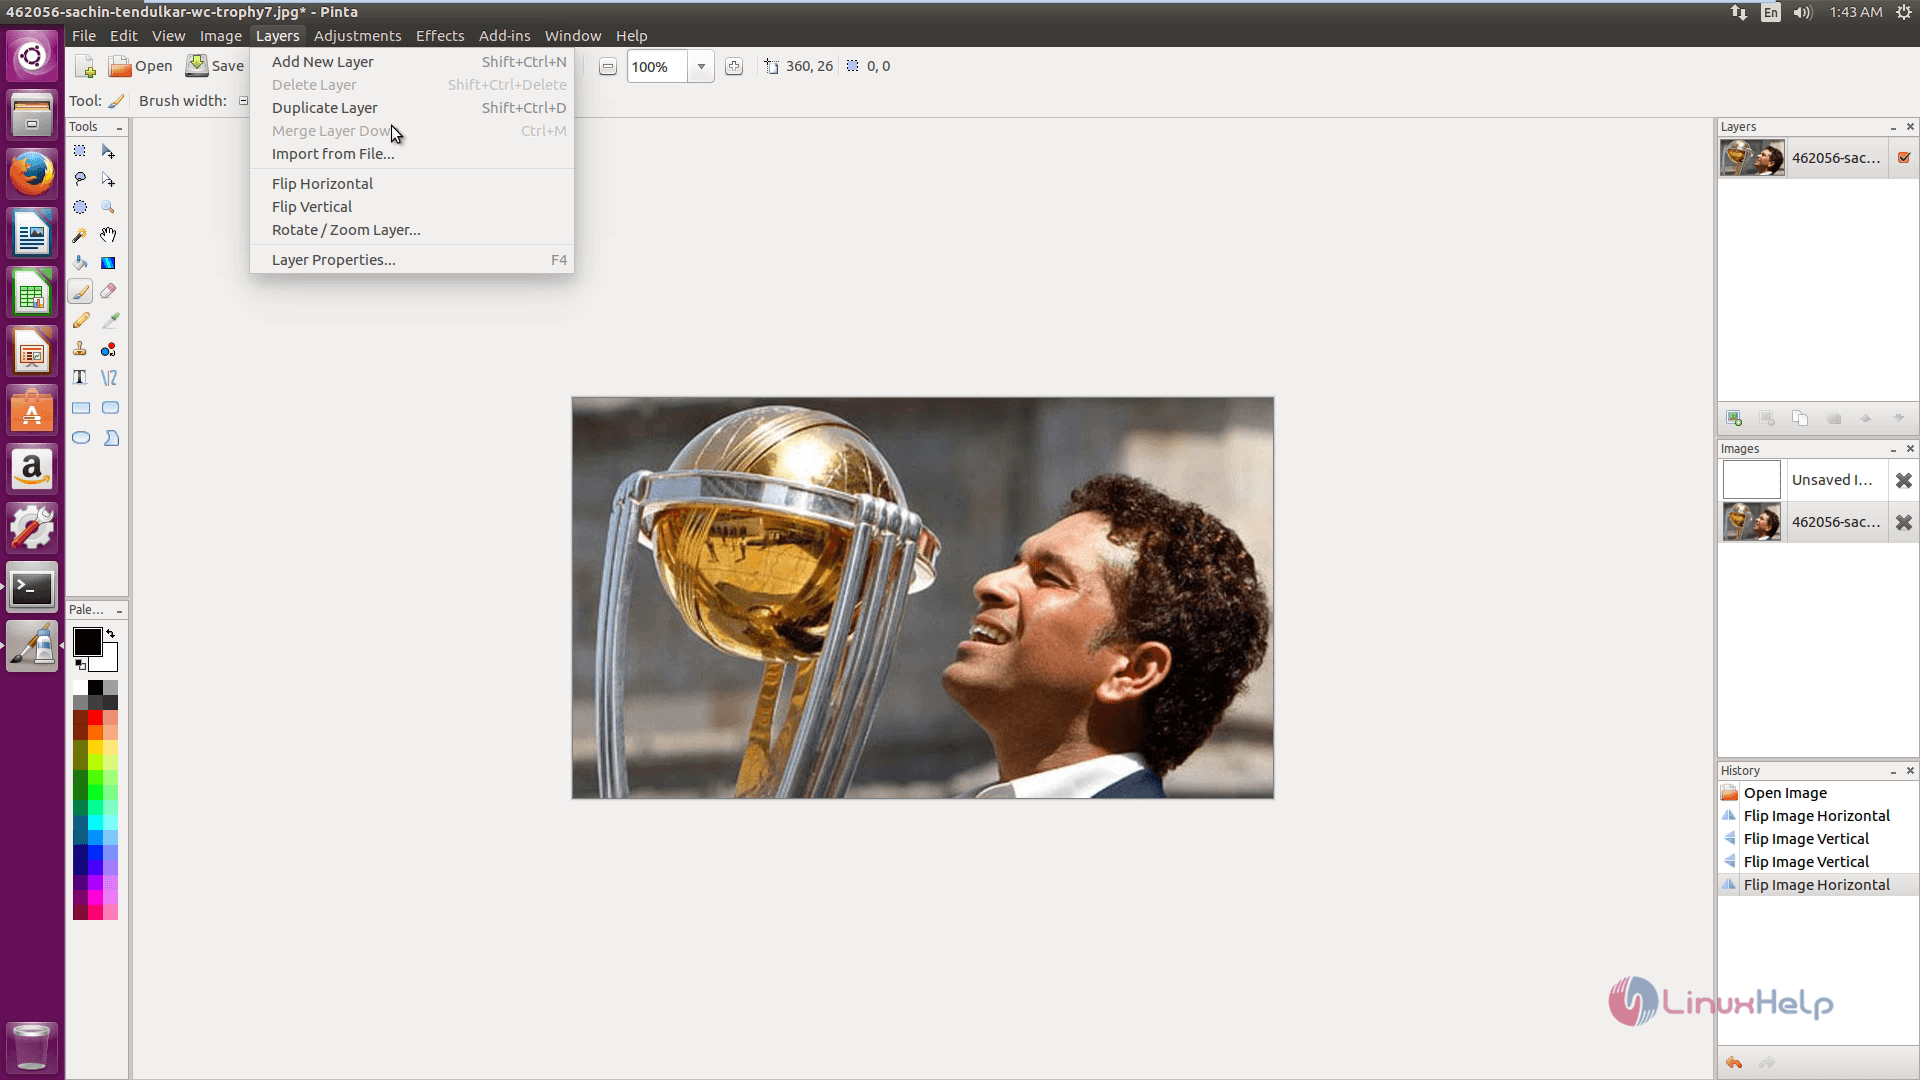Minimize the Images panel

1893,450
